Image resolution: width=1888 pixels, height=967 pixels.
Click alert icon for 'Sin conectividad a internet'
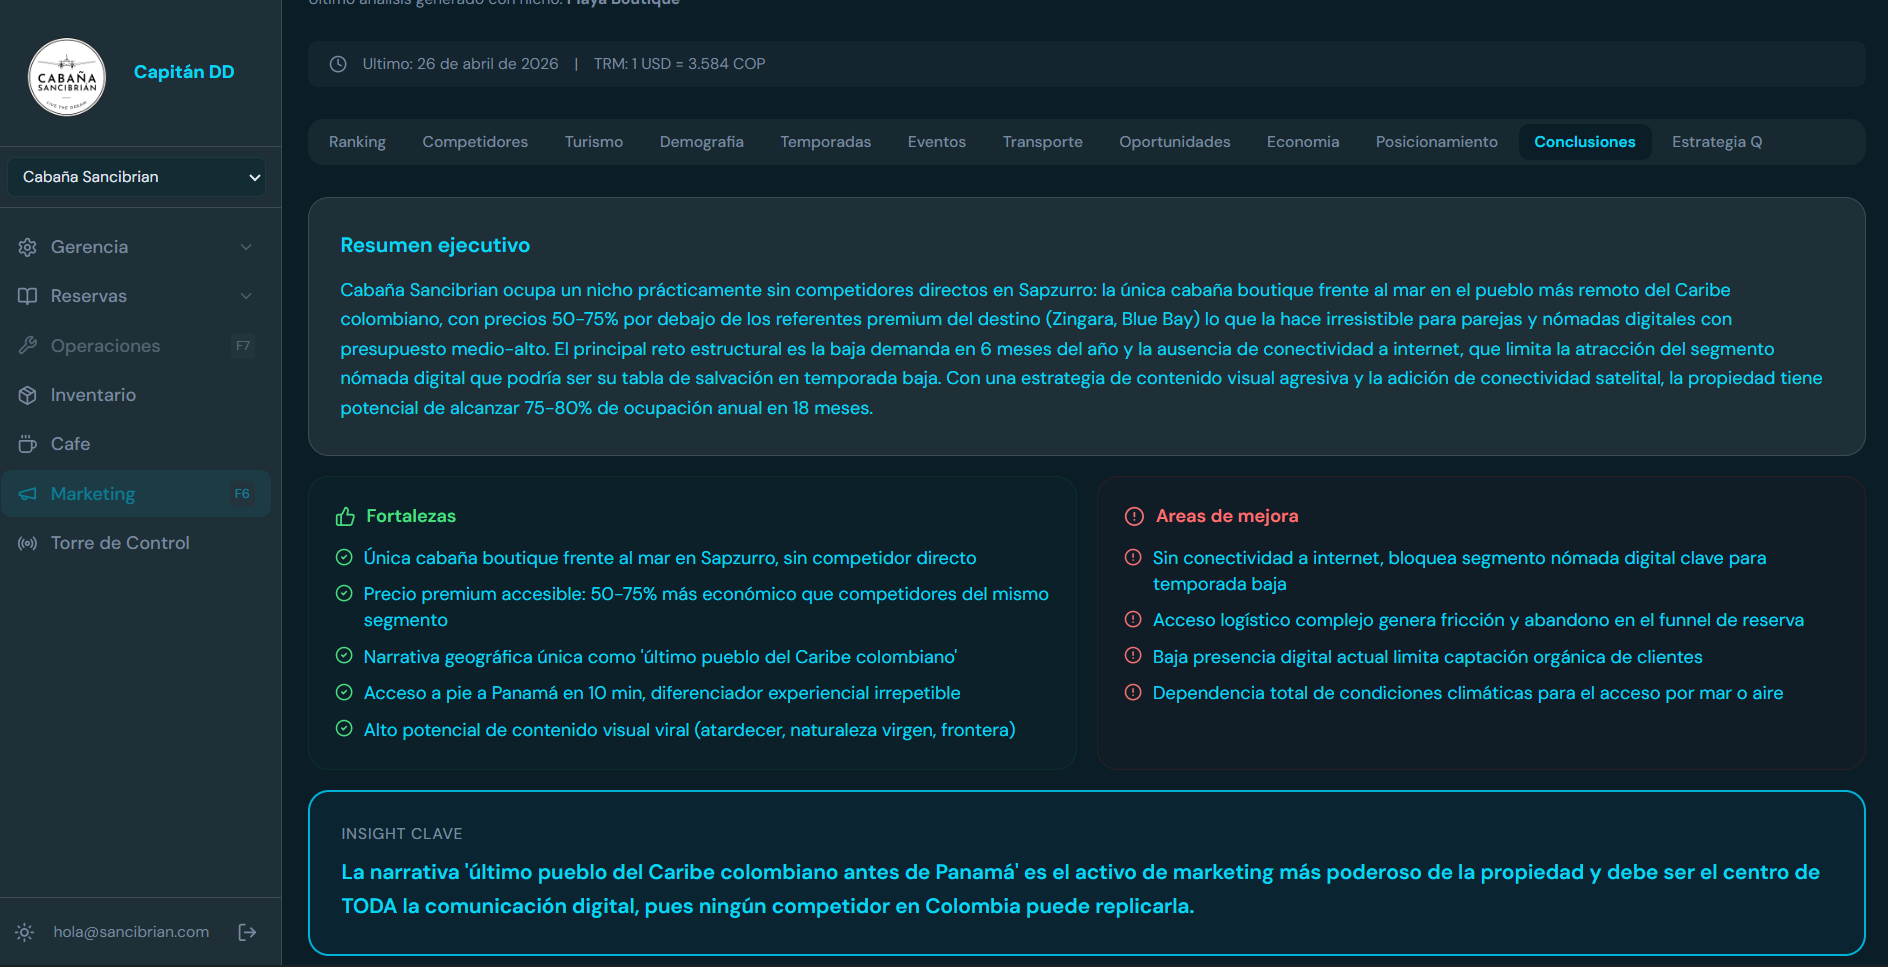tap(1133, 557)
